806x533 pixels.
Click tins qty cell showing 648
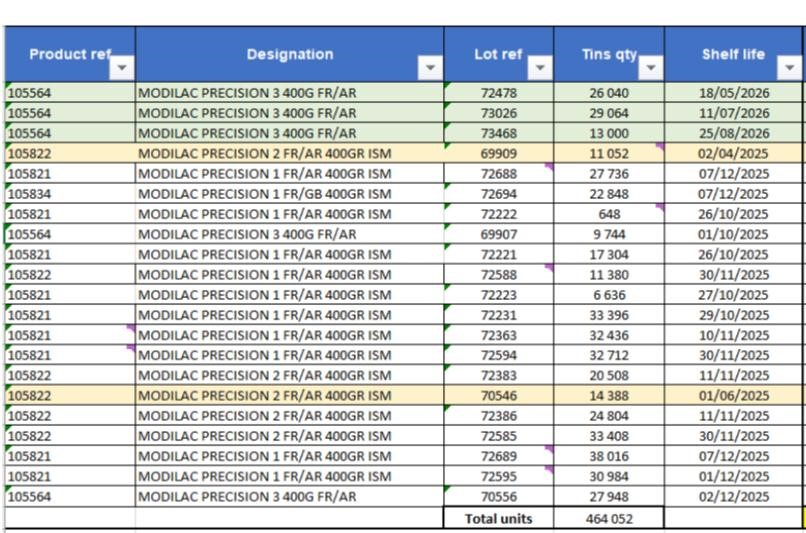point(608,214)
